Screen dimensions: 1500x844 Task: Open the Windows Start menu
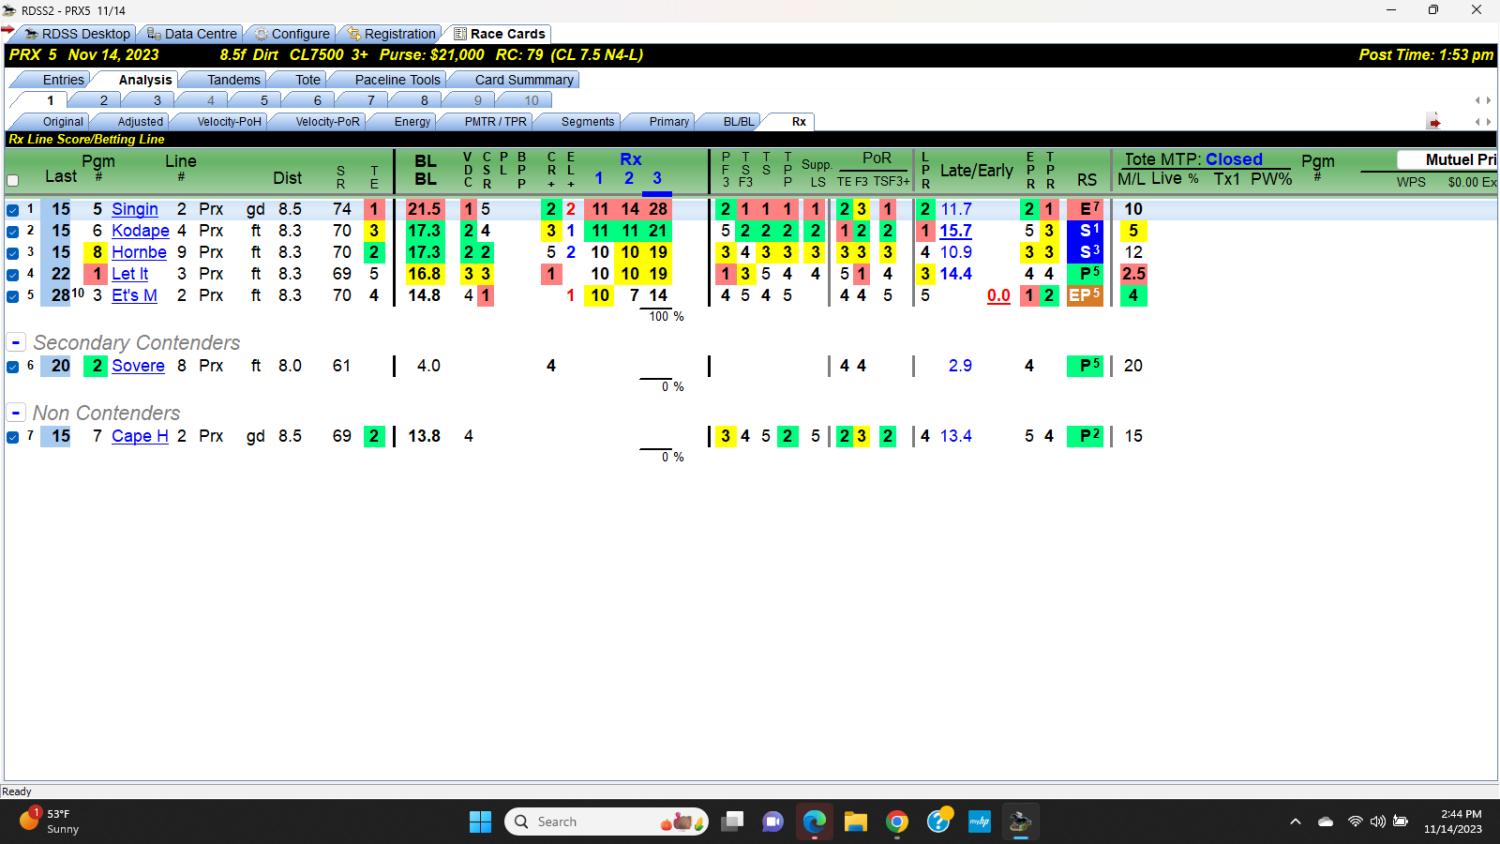pyautogui.click(x=480, y=822)
